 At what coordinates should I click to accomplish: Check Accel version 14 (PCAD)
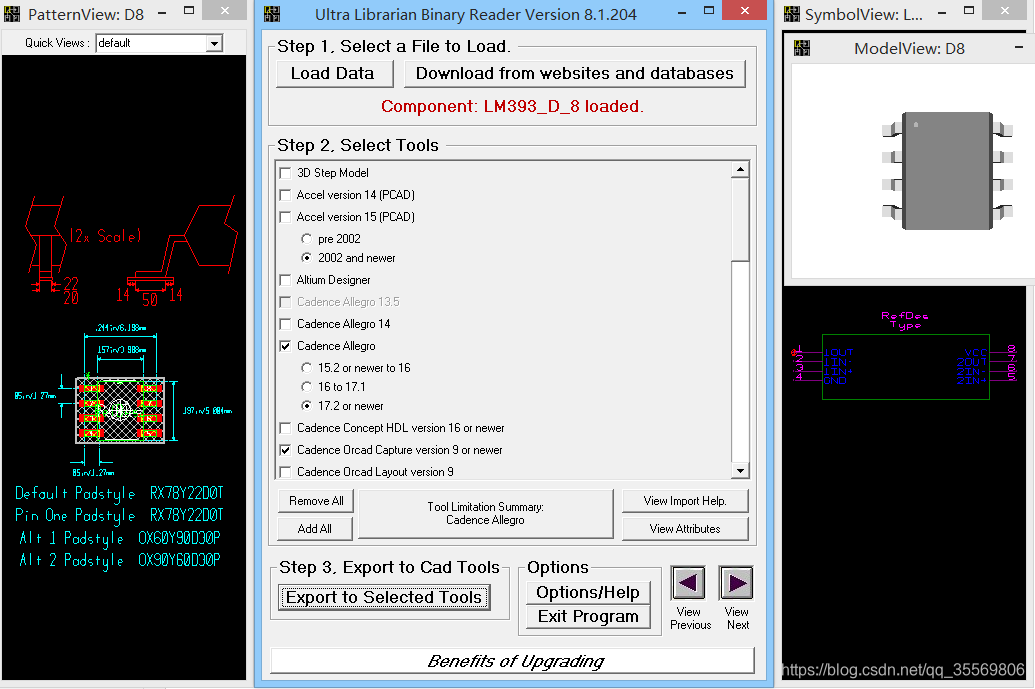tap(286, 195)
